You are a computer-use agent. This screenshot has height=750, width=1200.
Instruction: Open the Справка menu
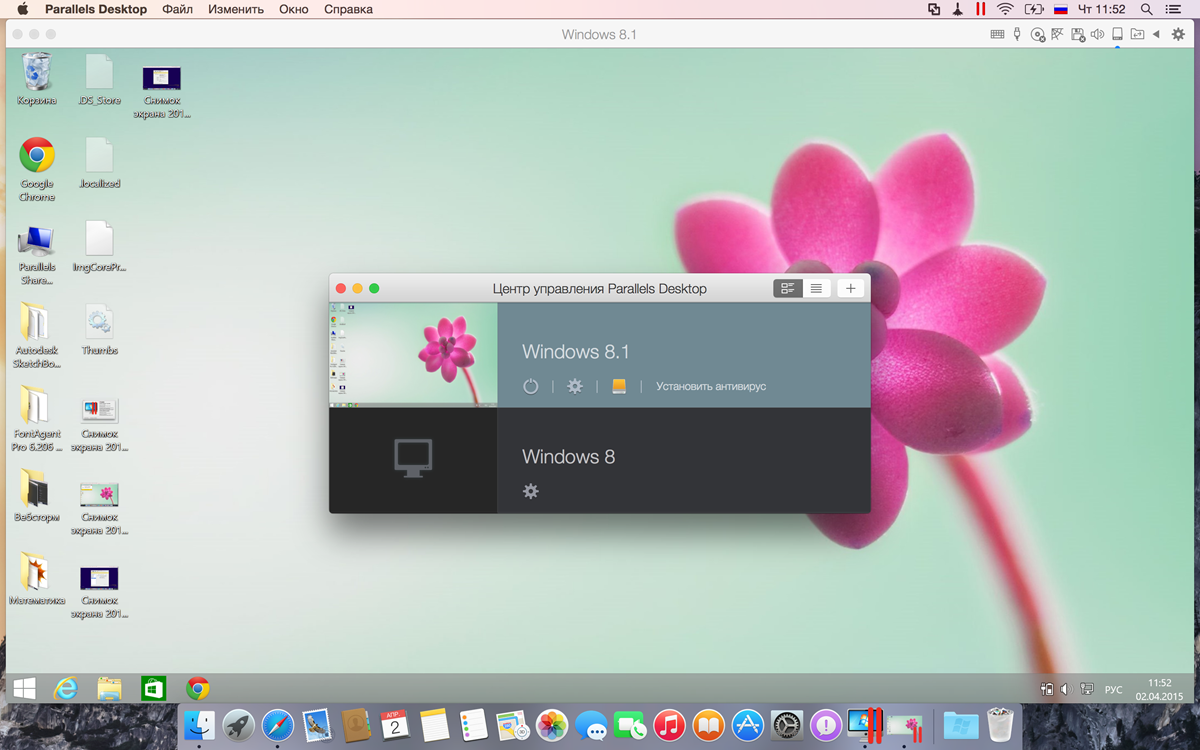(x=348, y=9)
